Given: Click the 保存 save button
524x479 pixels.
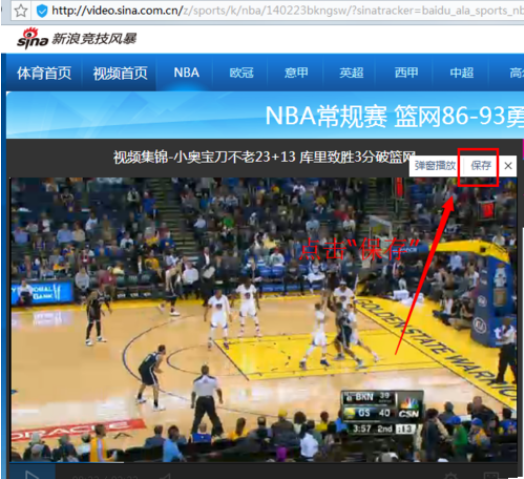Looking at the screenshot, I should pos(481,165).
